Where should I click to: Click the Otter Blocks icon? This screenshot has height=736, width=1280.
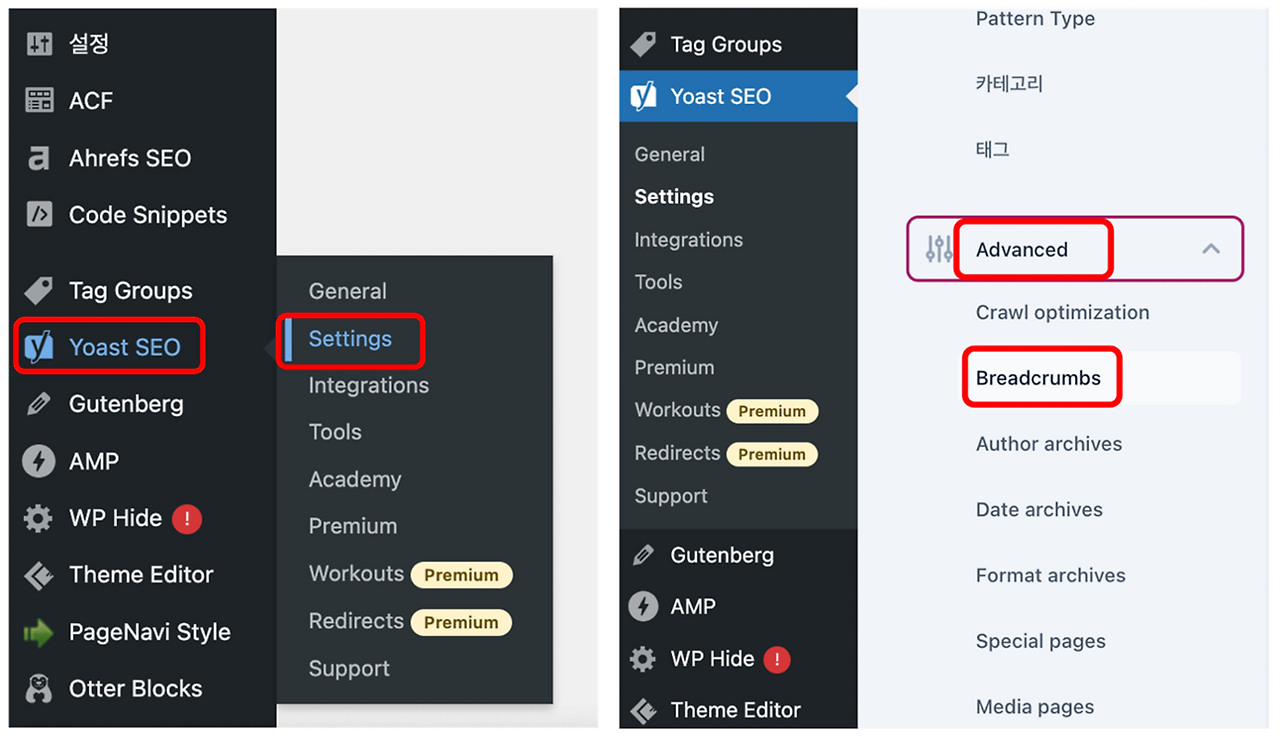[x=39, y=689]
